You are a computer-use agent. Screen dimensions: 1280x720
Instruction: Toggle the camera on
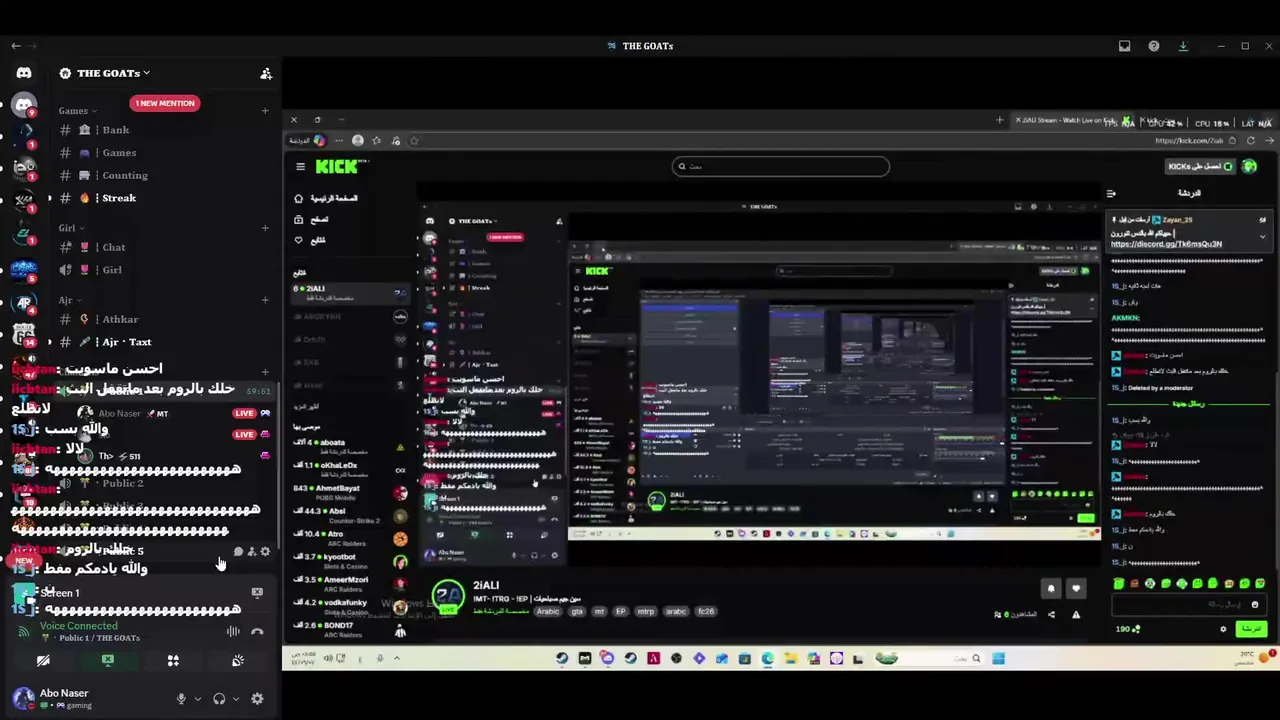tap(43, 661)
